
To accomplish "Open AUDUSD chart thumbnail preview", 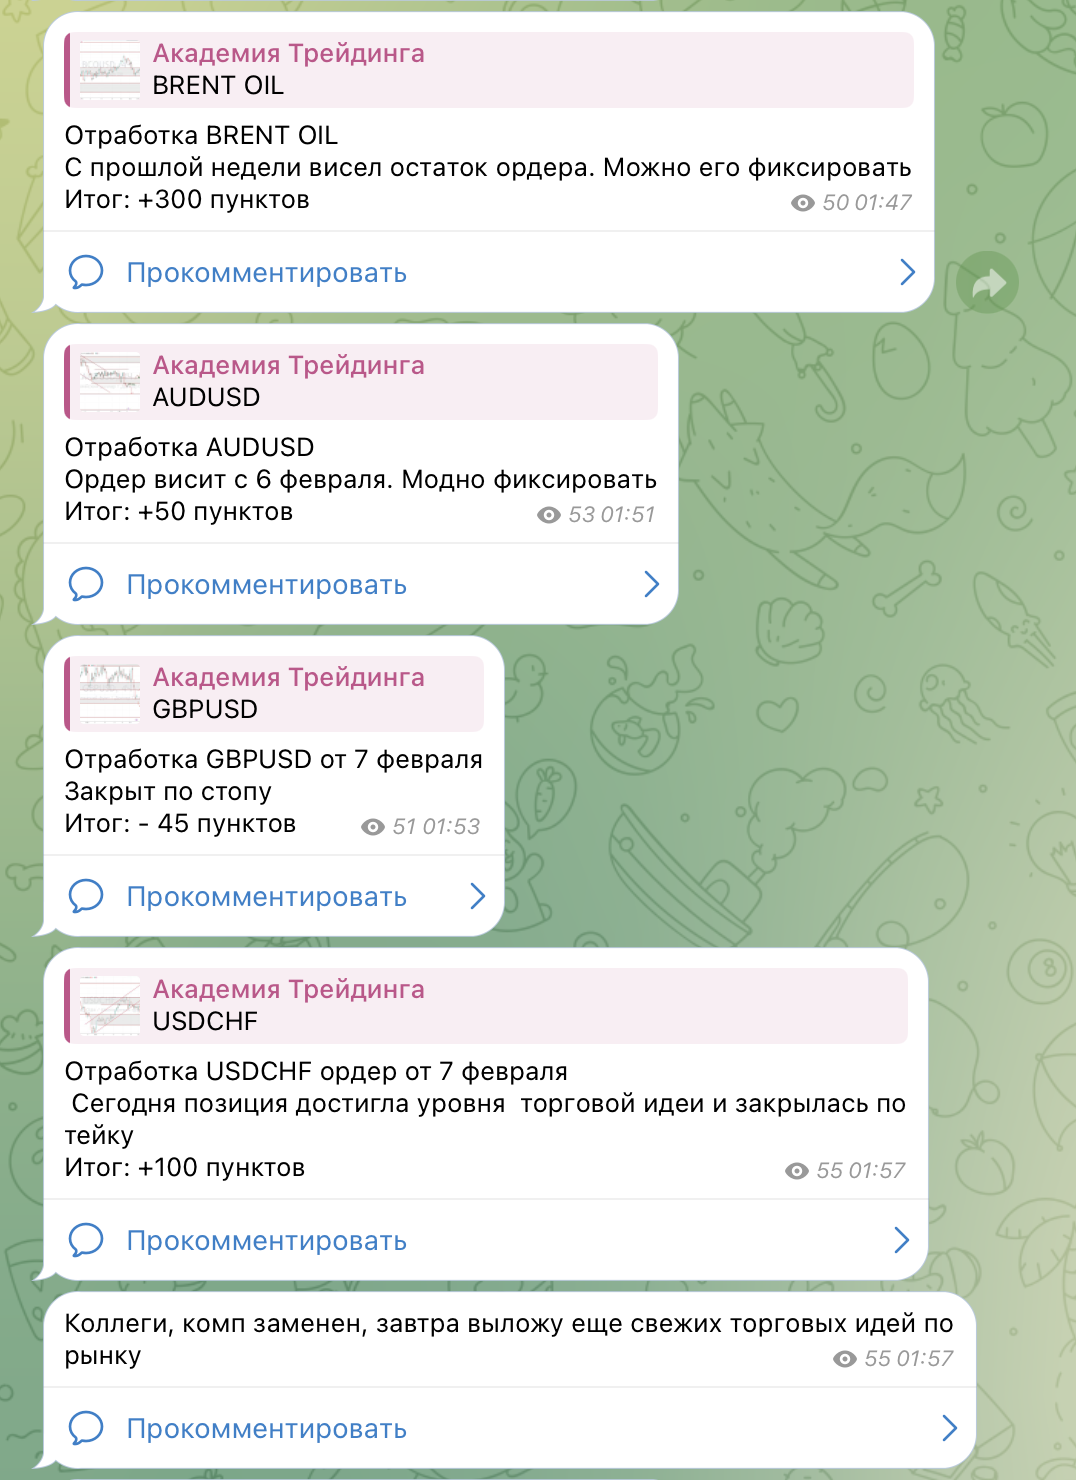I will 110,382.
